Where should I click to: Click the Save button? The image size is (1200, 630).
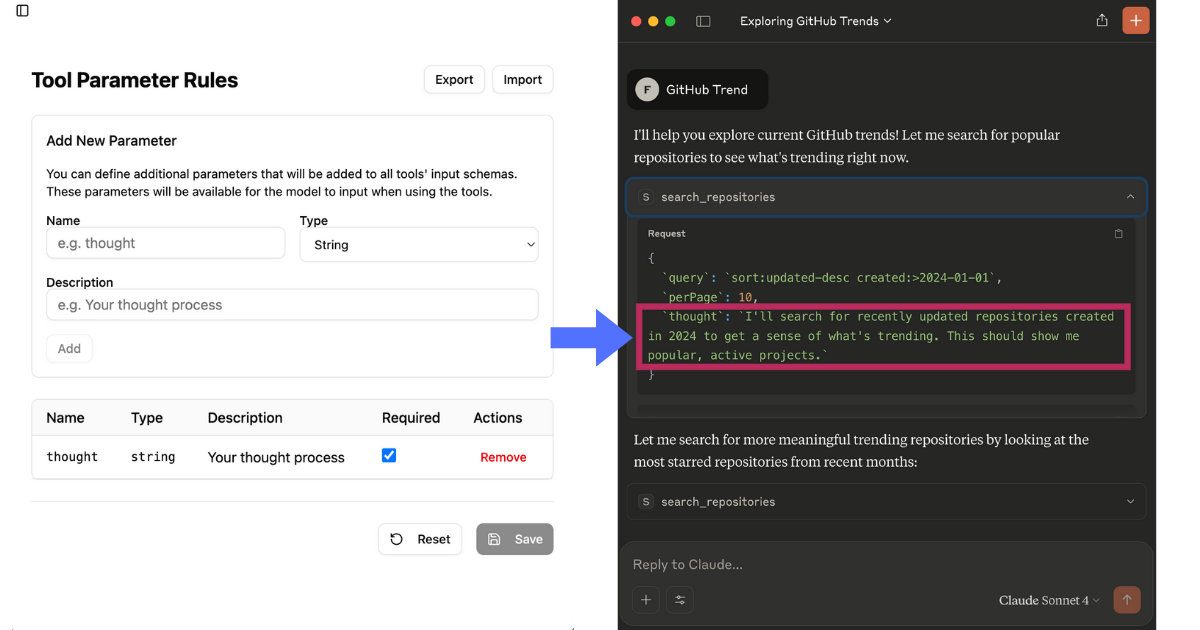coord(515,539)
